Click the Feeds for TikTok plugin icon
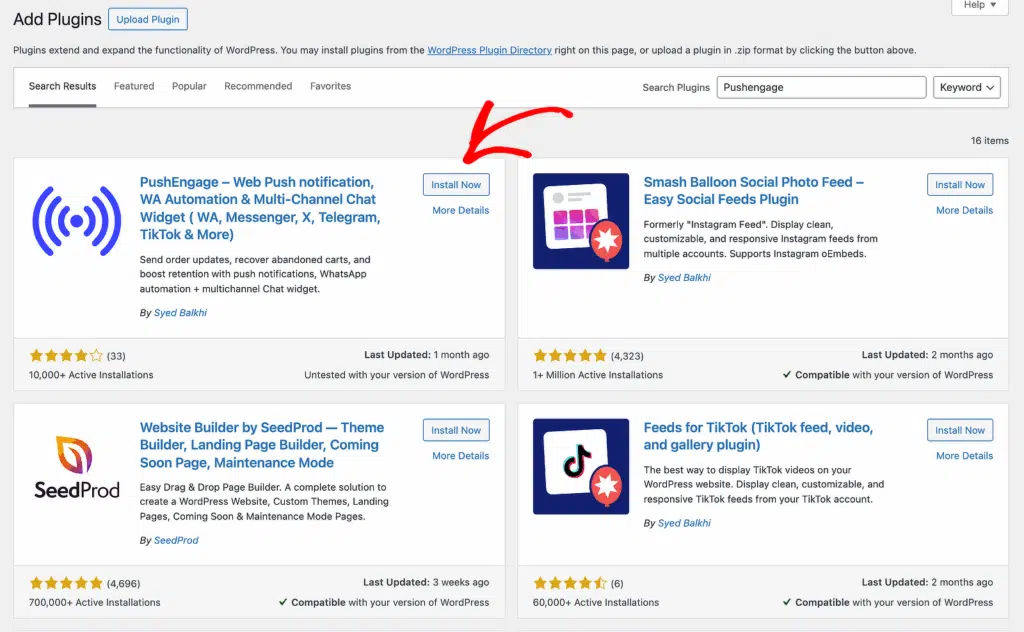 [x=581, y=466]
